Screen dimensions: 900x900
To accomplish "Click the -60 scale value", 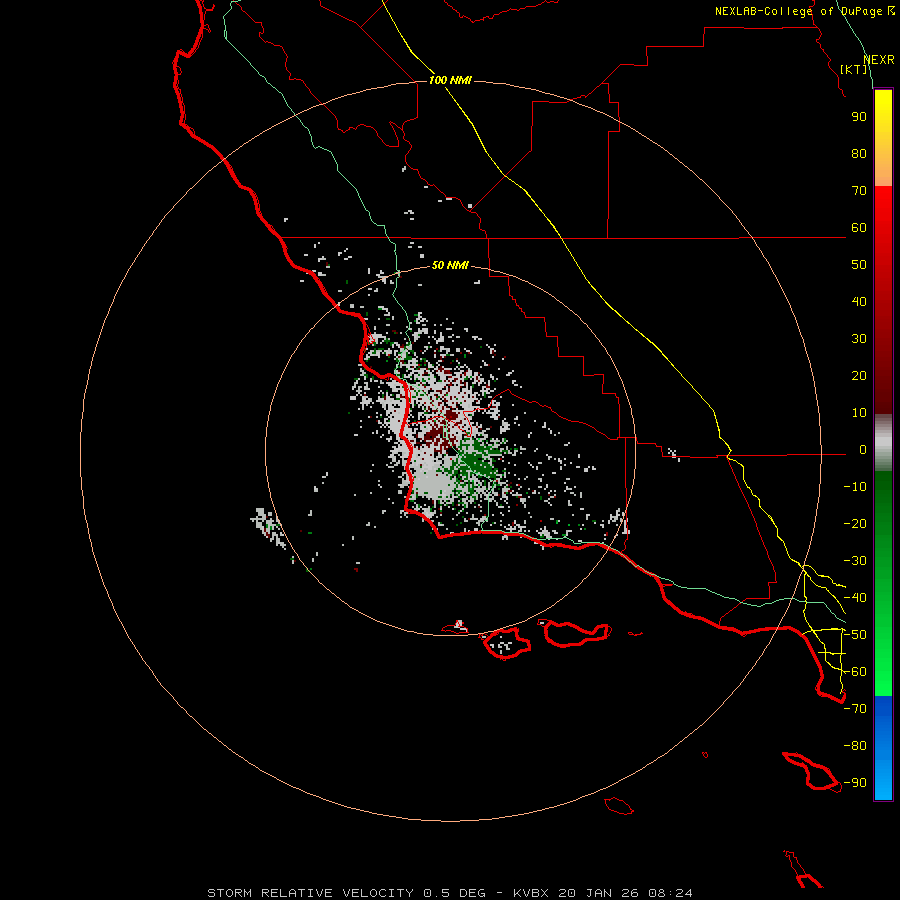I will [855, 672].
